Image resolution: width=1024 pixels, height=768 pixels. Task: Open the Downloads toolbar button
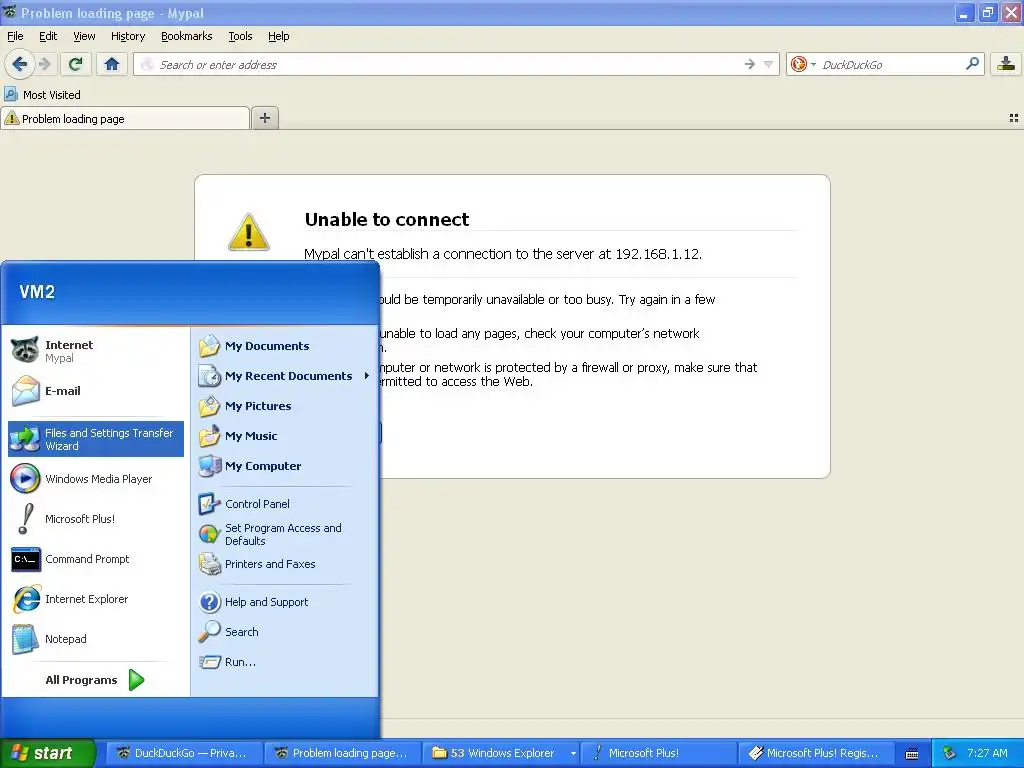[x=1006, y=64]
